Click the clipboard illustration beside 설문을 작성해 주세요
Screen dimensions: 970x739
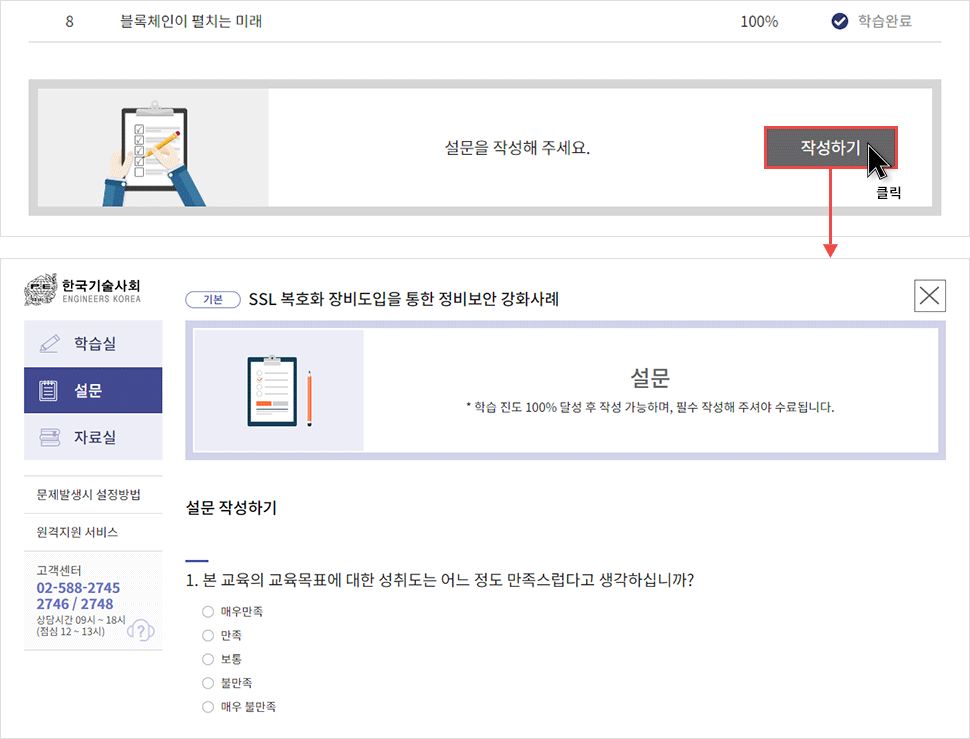tap(152, 146)
